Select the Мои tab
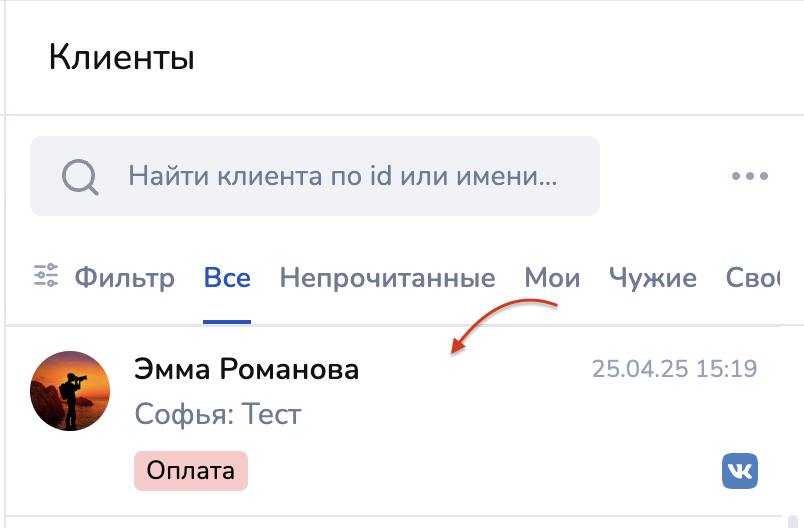The width and height of the screenshot is (804, 528). tap(552, 277)
